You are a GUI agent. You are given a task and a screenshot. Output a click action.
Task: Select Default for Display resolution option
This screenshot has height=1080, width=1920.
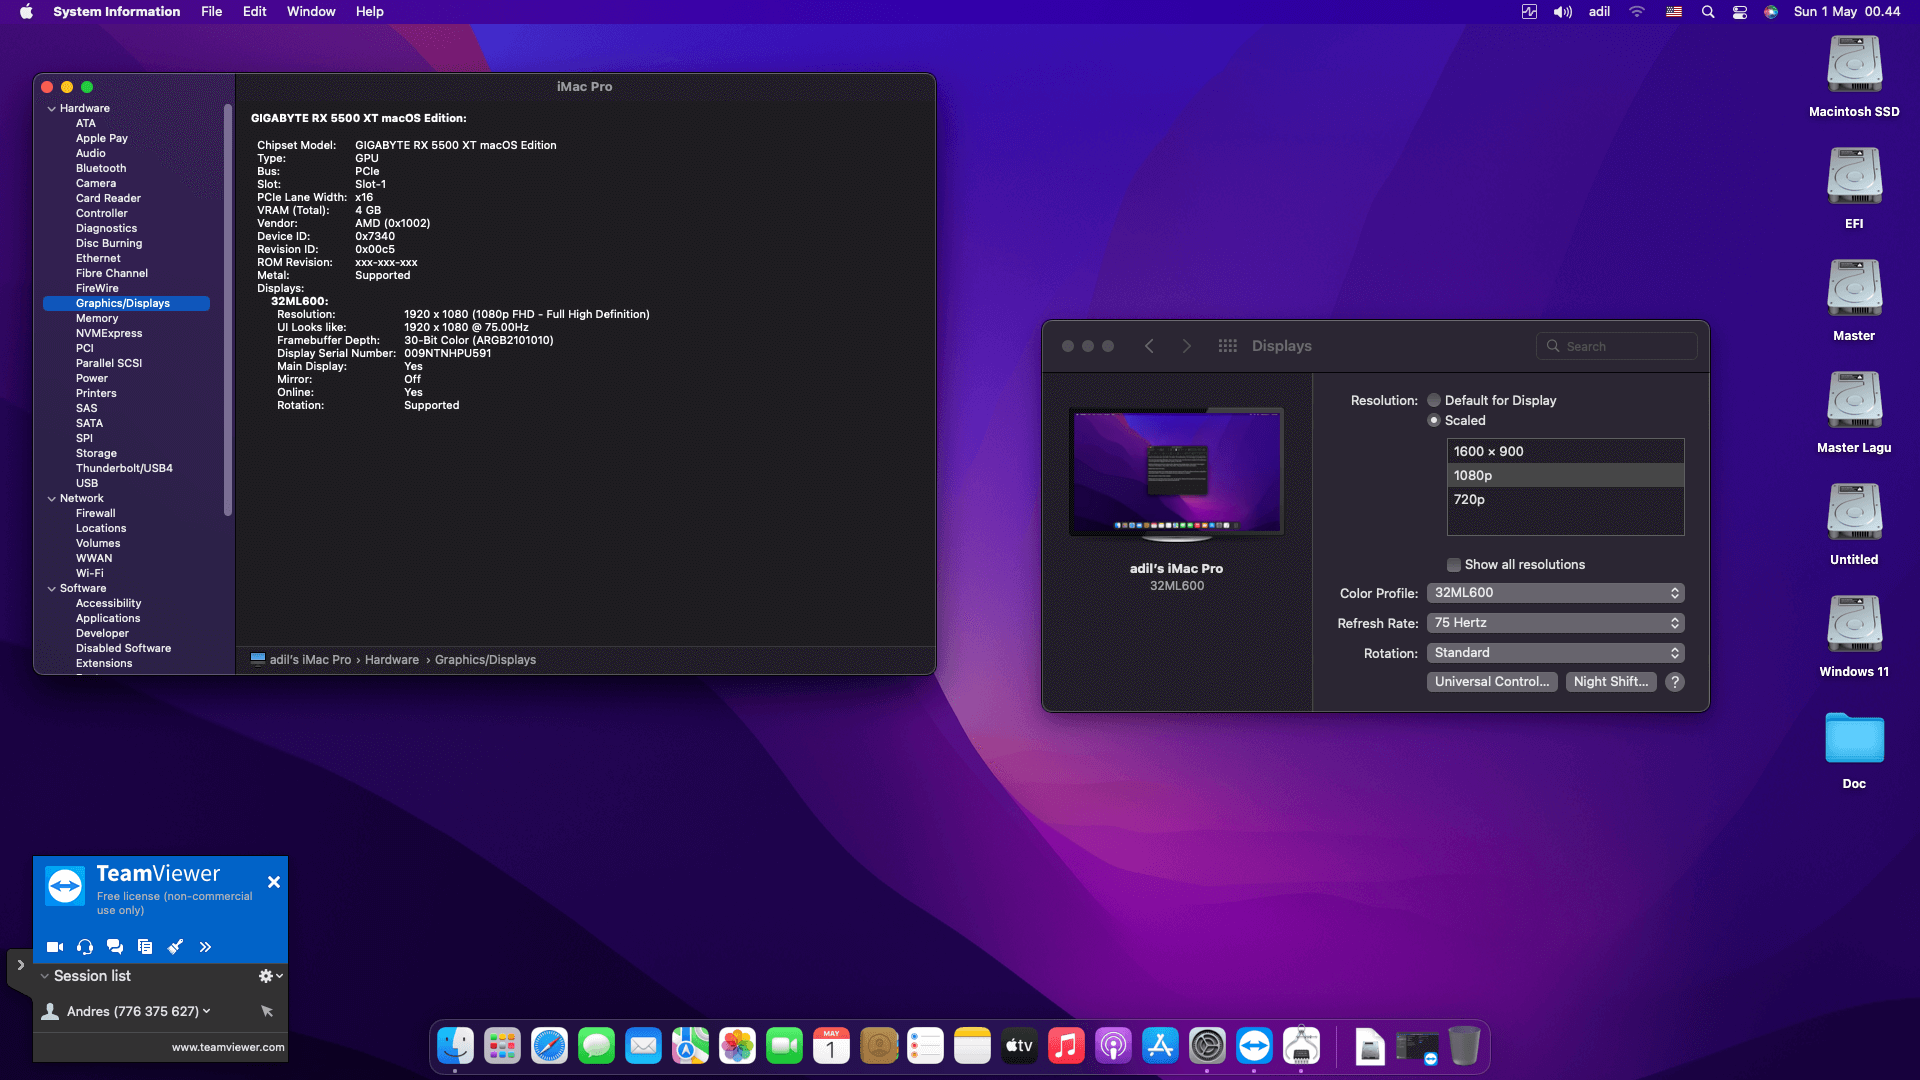1434,401
